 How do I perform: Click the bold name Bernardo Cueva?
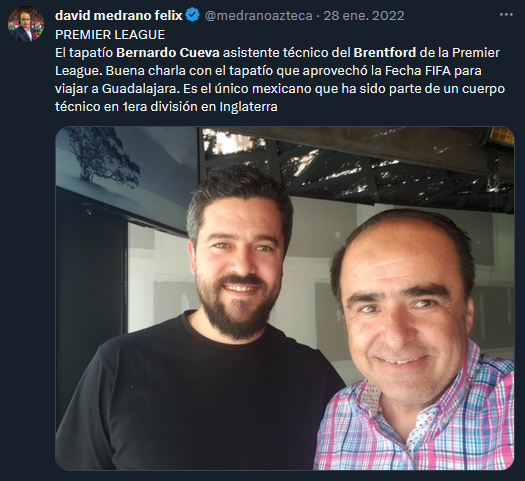pos(168,53)
